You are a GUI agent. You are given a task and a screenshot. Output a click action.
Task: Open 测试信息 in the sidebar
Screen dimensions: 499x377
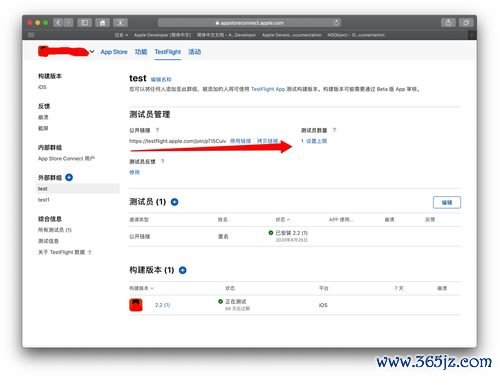(x=48, y=241)
